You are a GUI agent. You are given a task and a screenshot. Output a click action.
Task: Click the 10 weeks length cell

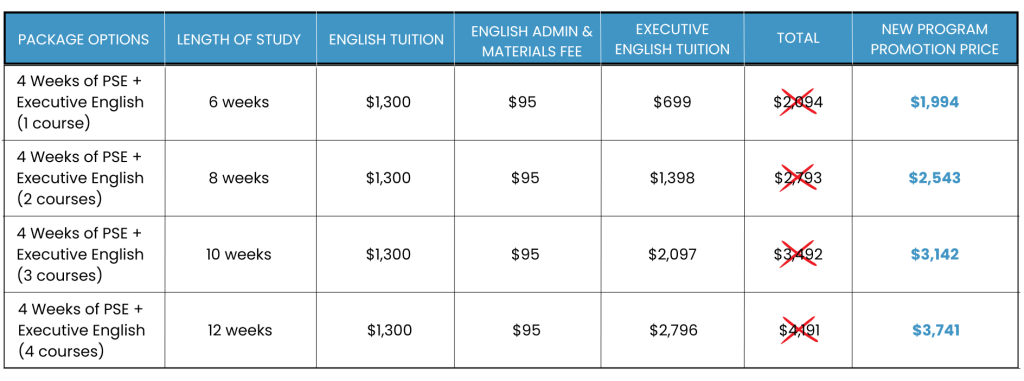coord(239,254)
